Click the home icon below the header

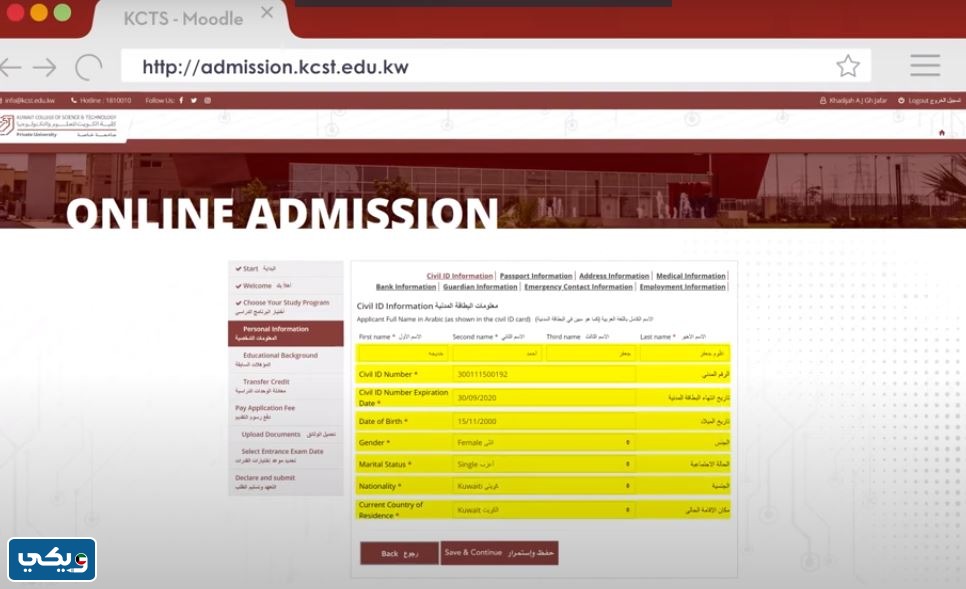(941, 132)
